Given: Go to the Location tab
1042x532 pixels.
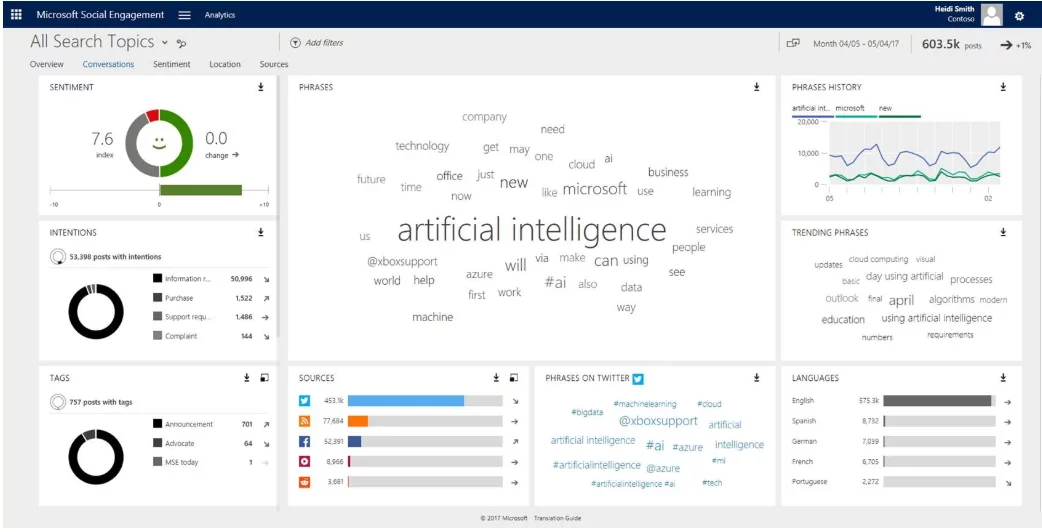Looking at the screenshot, I should 225,64.
